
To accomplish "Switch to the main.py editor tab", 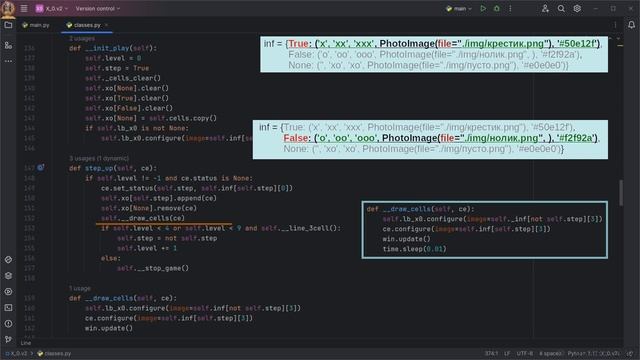I will tap(36, 25).
